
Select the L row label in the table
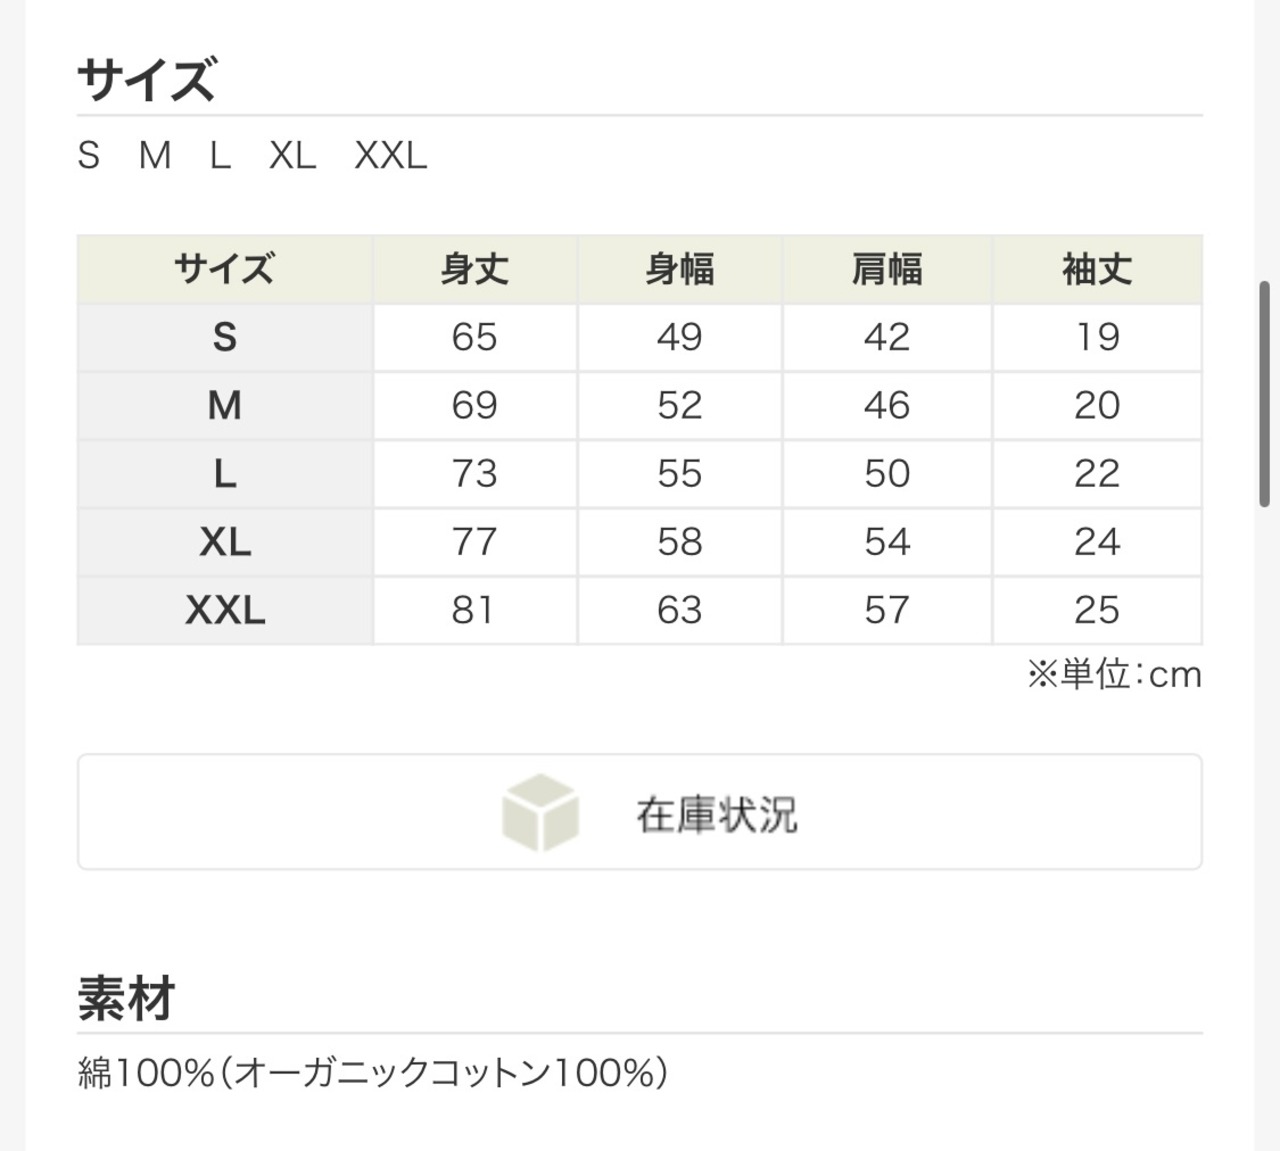point(225,473)
